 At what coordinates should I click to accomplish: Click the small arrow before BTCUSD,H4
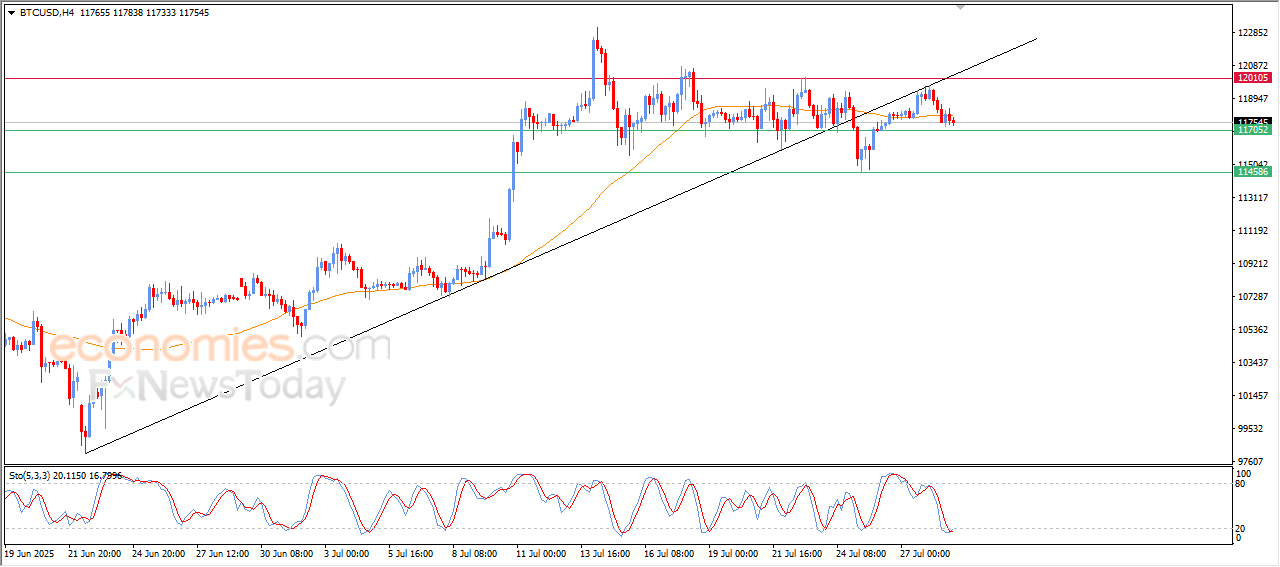tap(11, 12)
